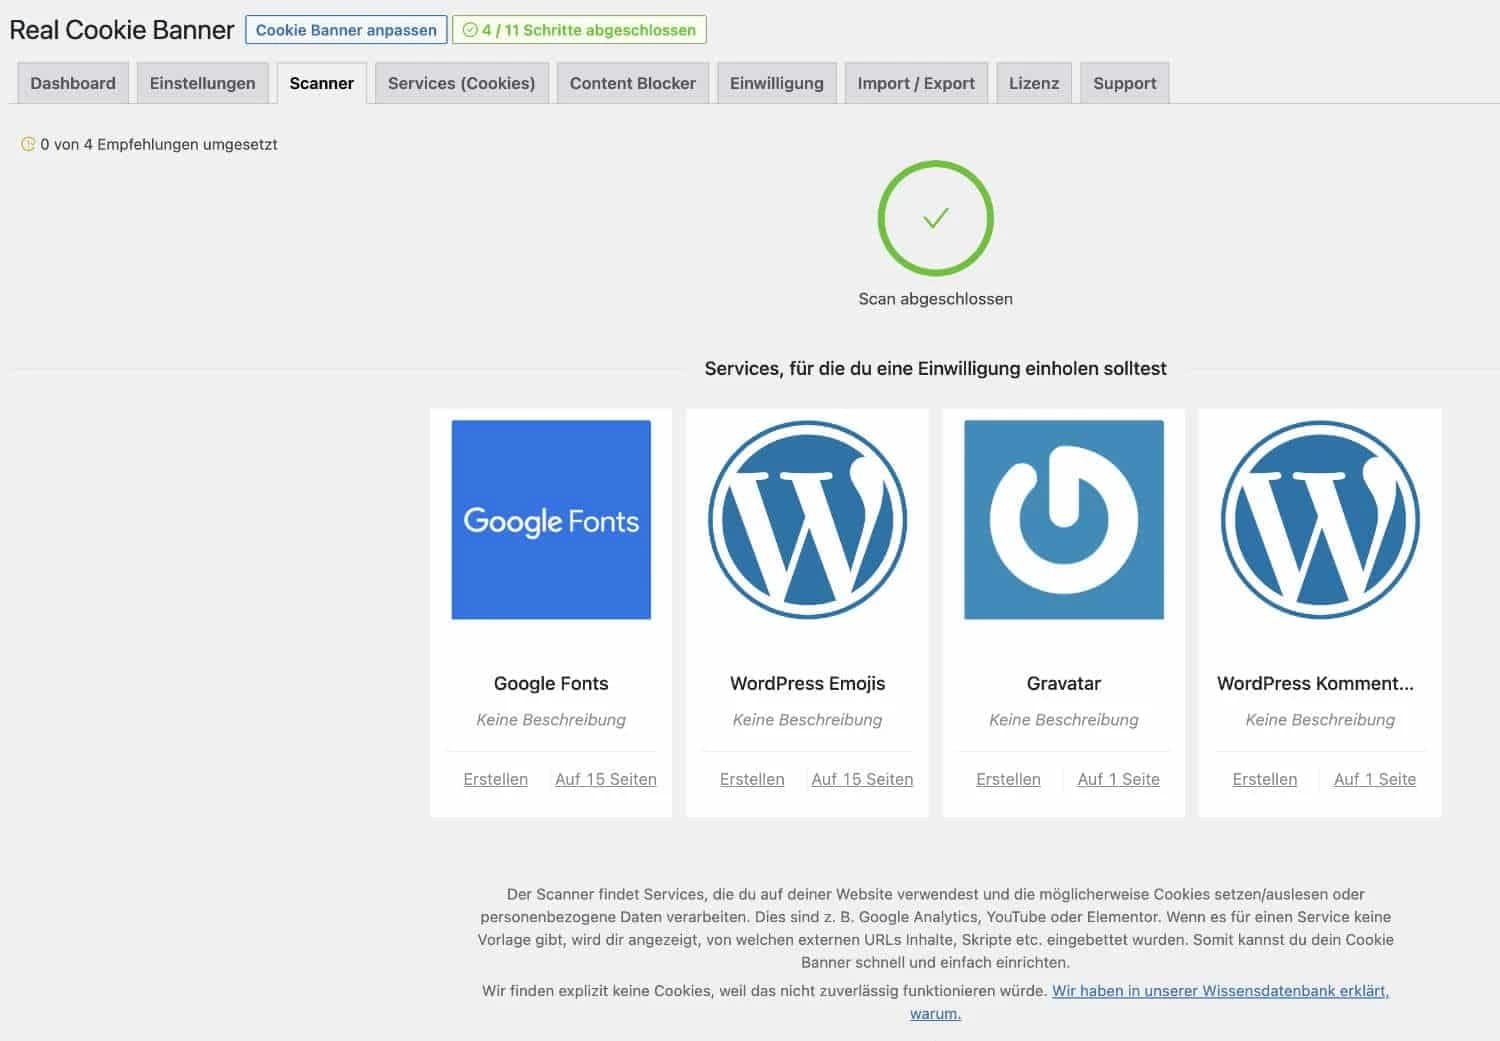This screenshot has width=1500, height=1041.
Task: Click the Gravatar service logo
Action: click(x=1063, y=518)
